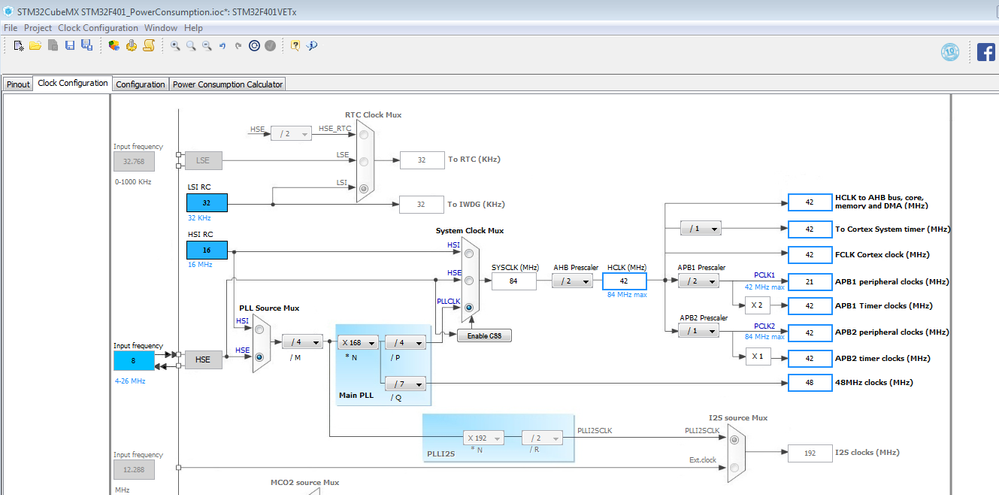Open the Window menu
Viewport: 999px width, 495px height.
click(x=161, y=28)
